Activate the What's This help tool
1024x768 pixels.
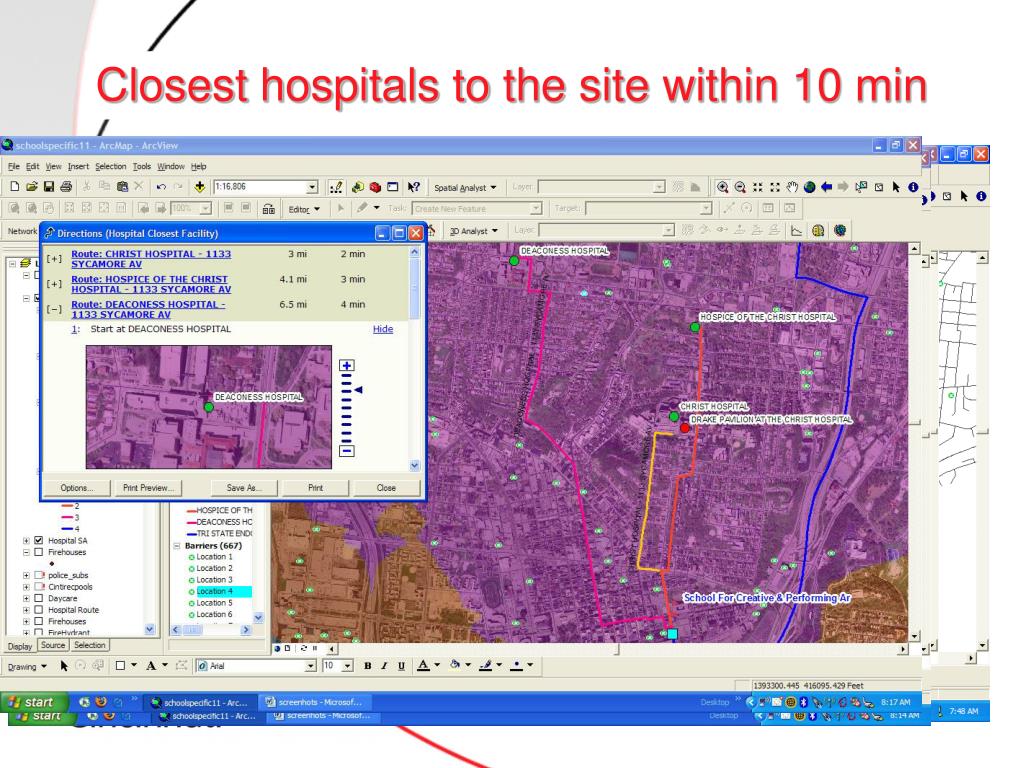(413, 187)
